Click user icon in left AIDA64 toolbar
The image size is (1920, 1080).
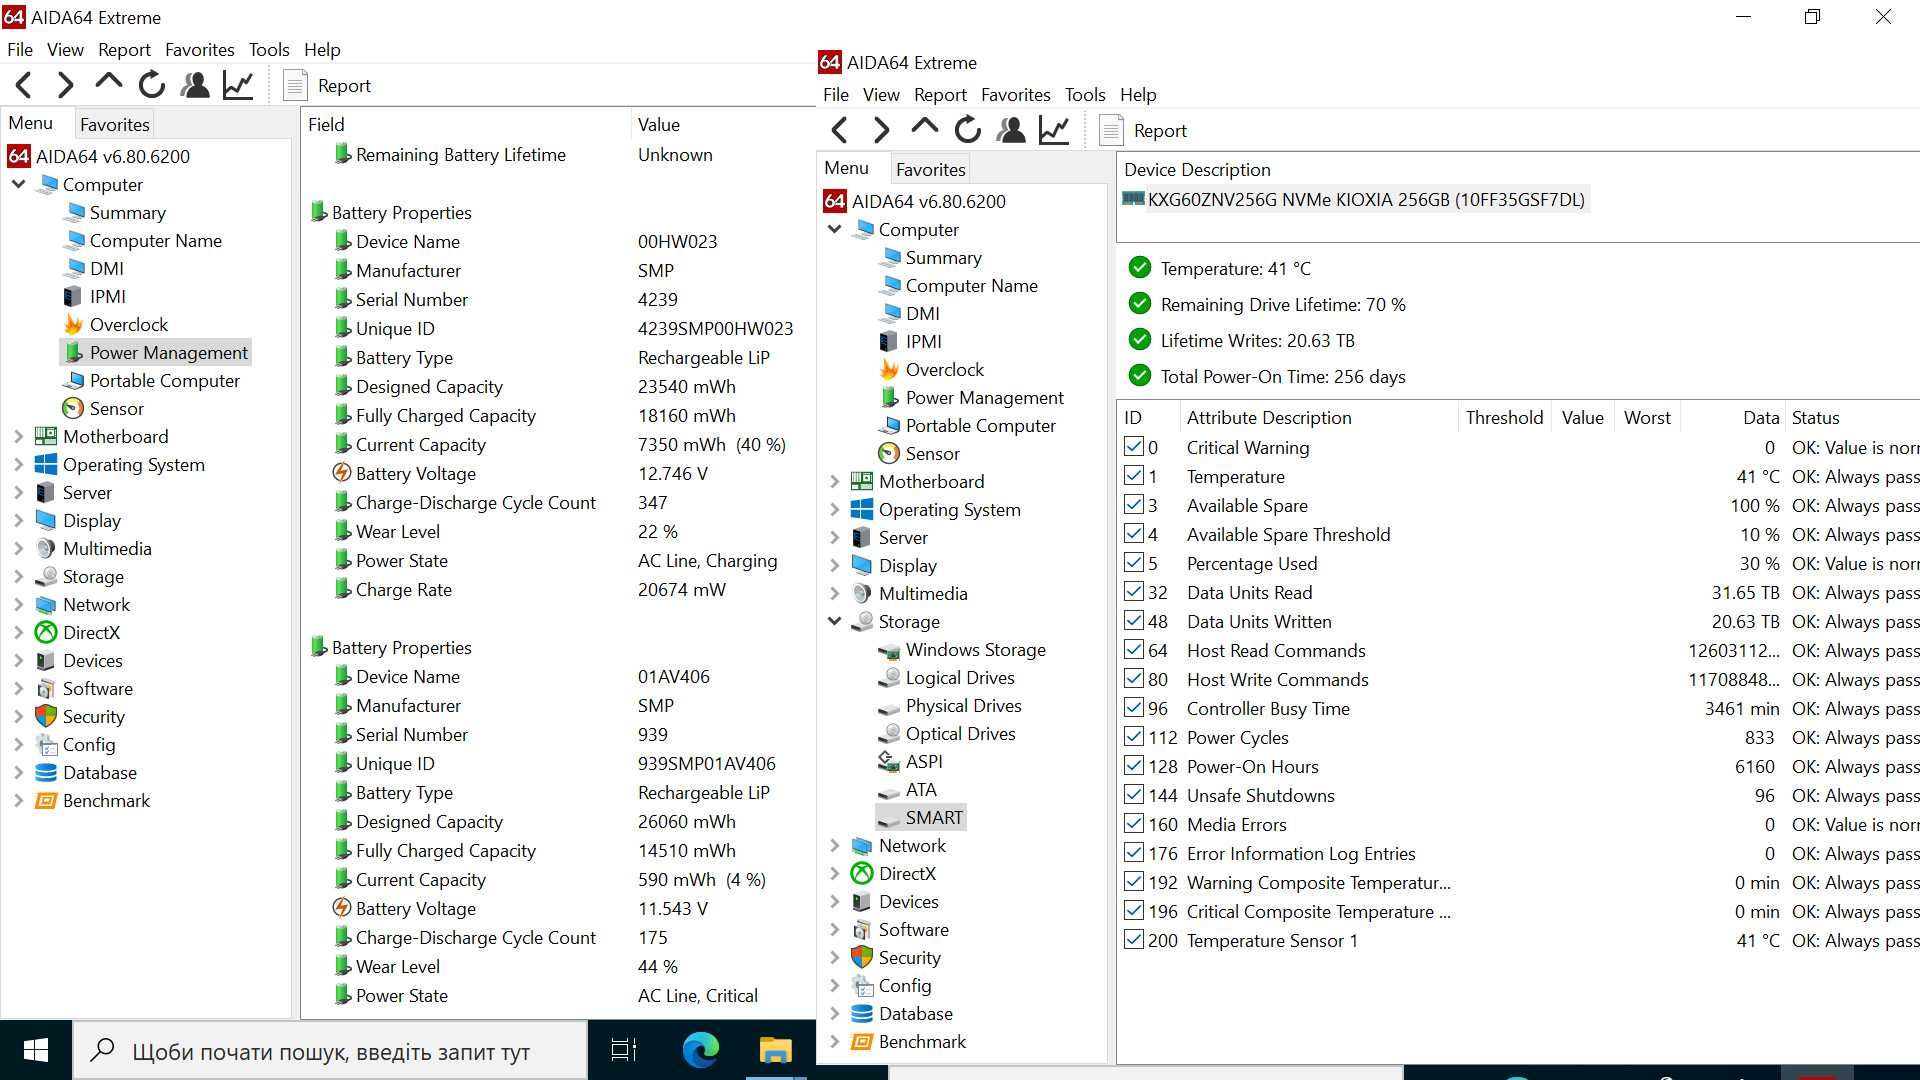(195, 85)
